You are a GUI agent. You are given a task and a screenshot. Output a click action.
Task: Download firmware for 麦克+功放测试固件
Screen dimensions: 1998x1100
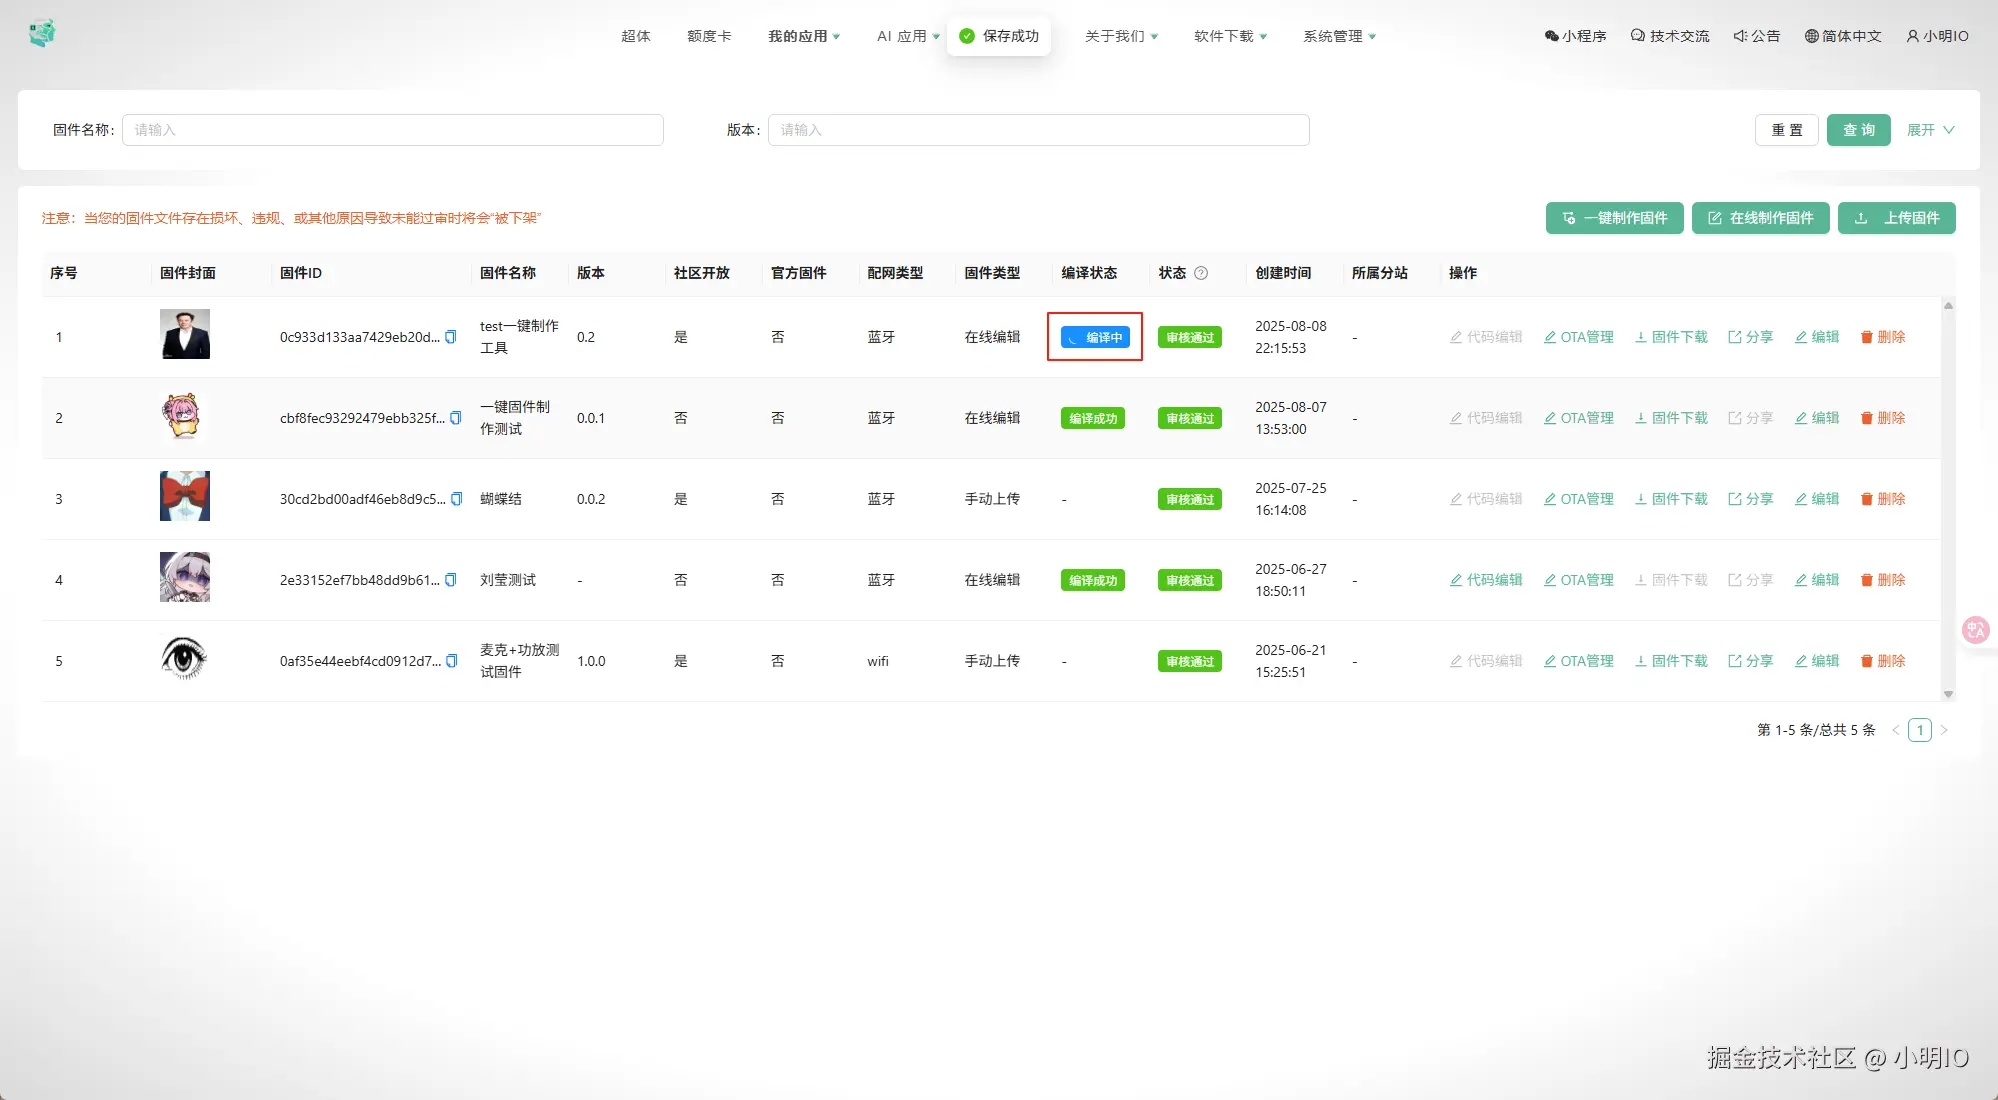[x=1671, y=661]
